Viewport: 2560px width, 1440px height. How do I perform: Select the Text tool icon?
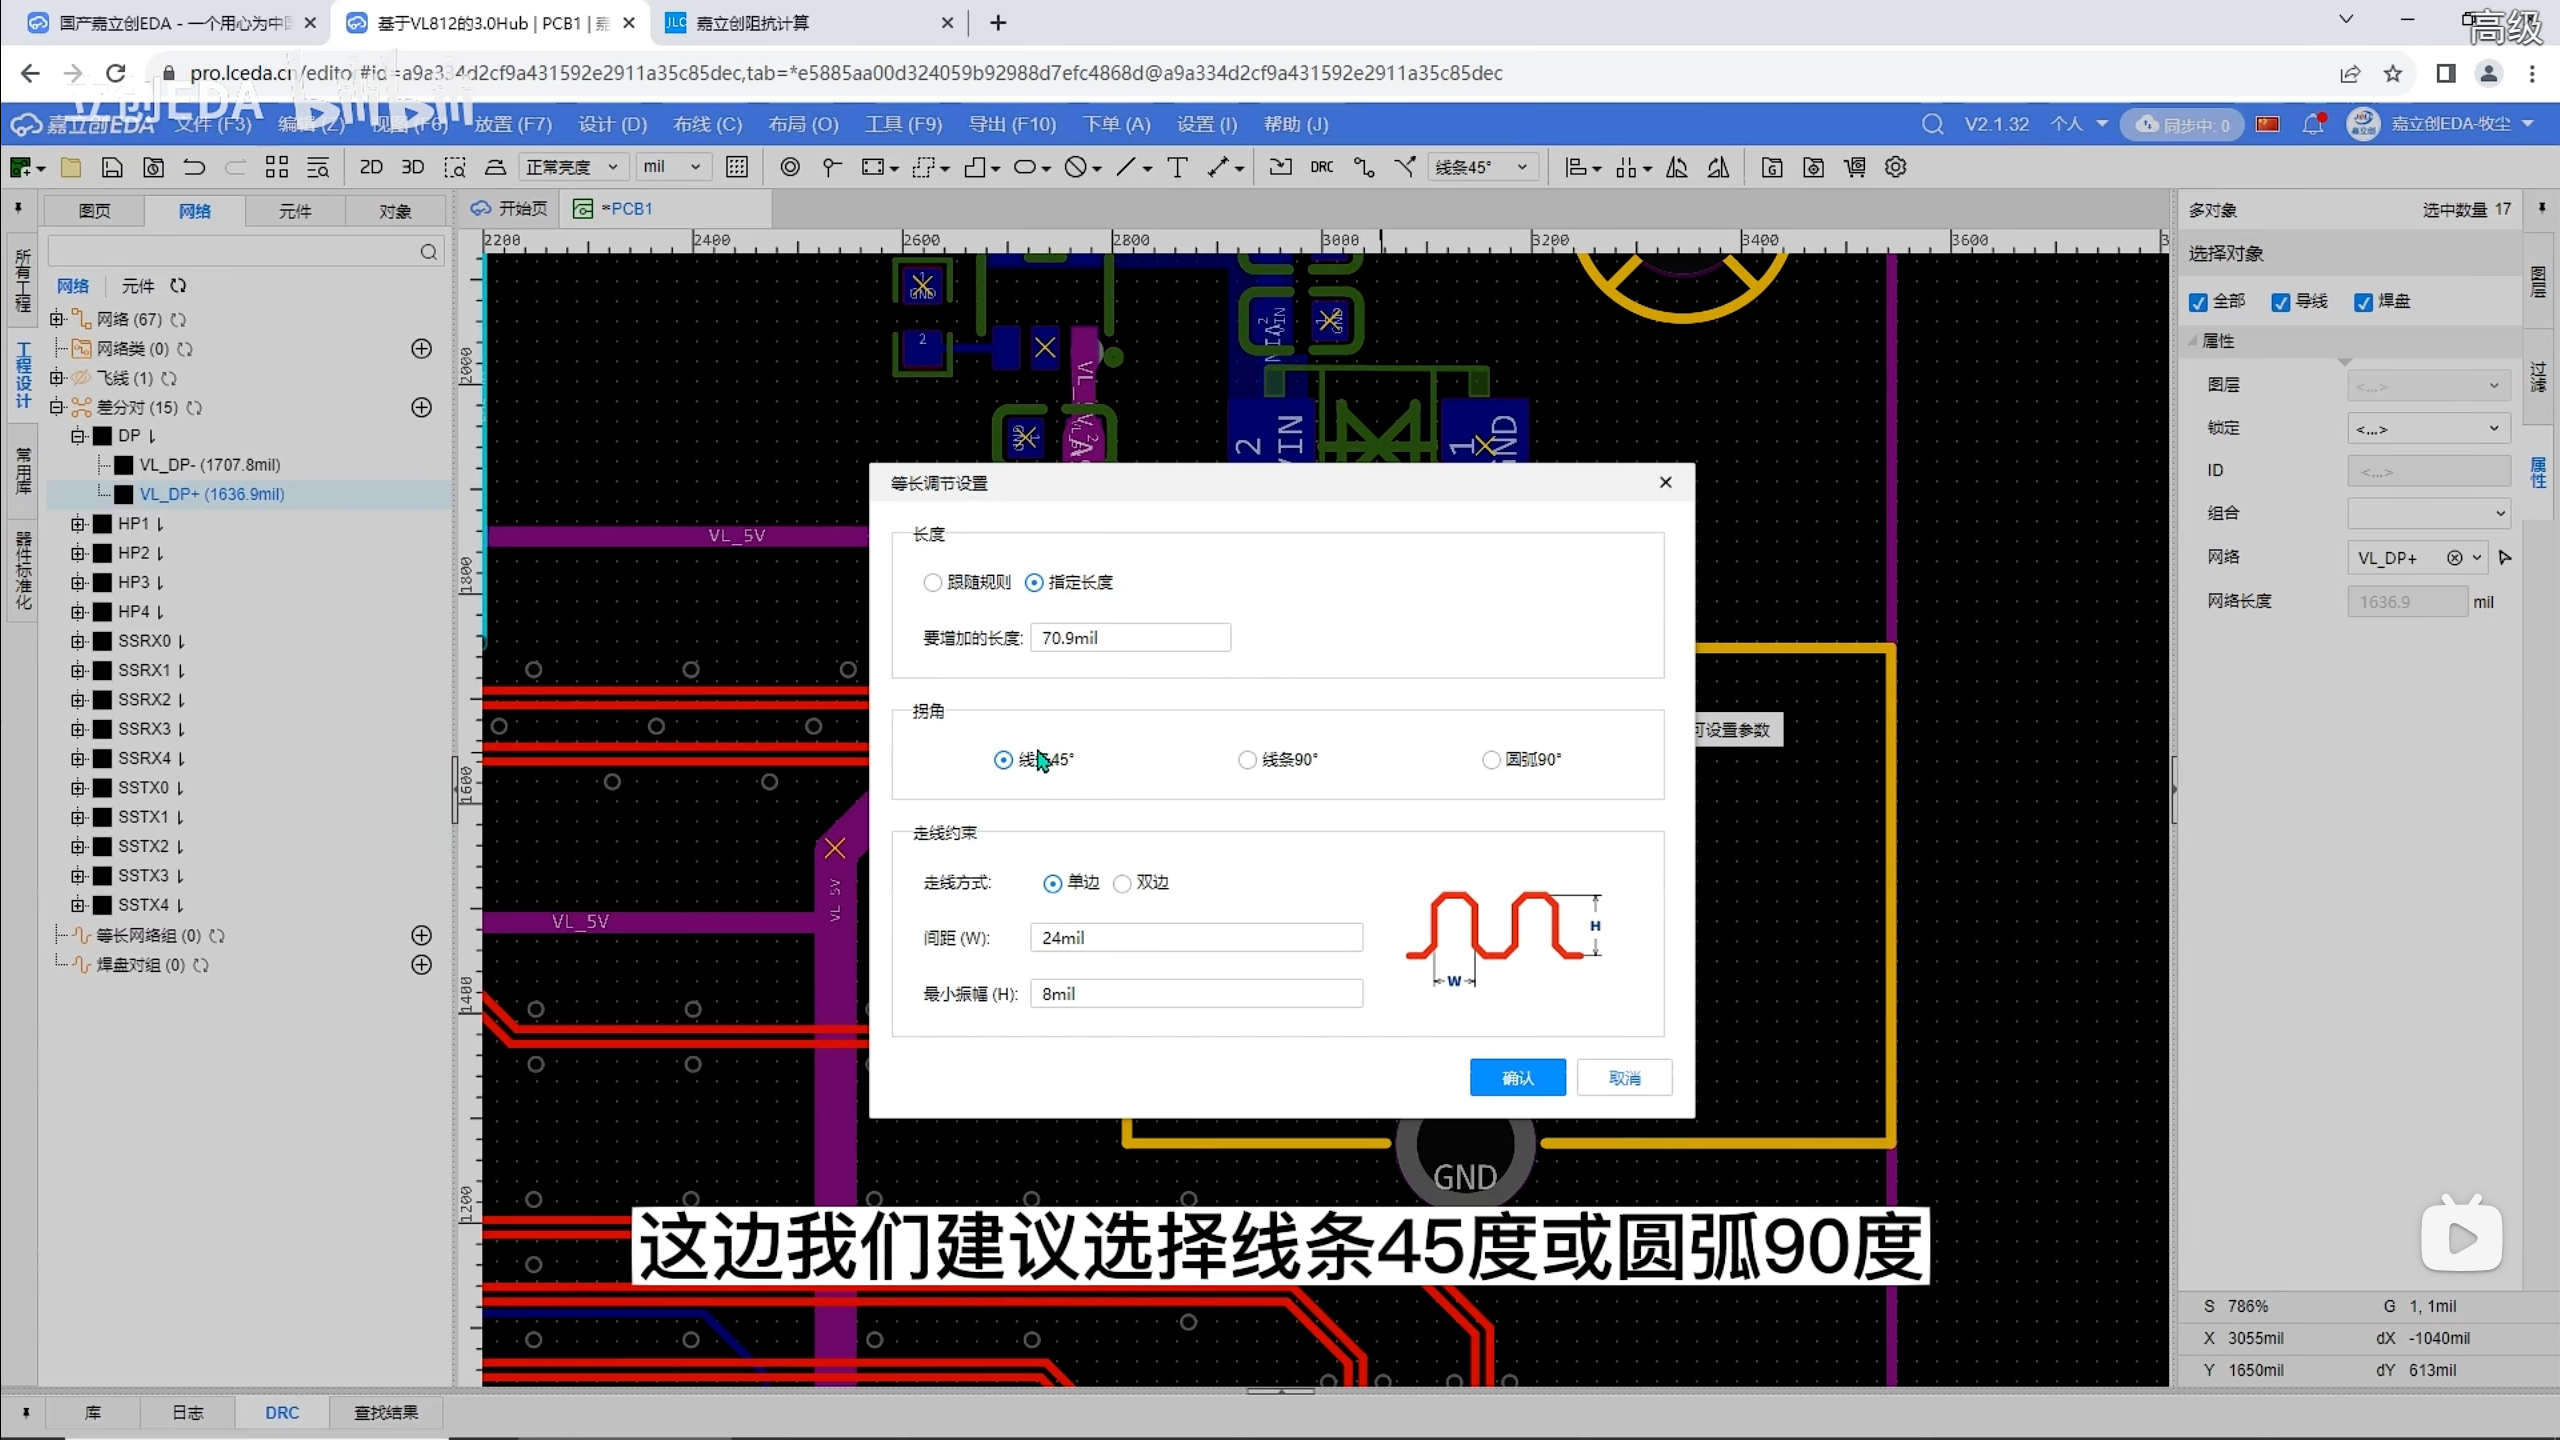[x=1177, y=167]
